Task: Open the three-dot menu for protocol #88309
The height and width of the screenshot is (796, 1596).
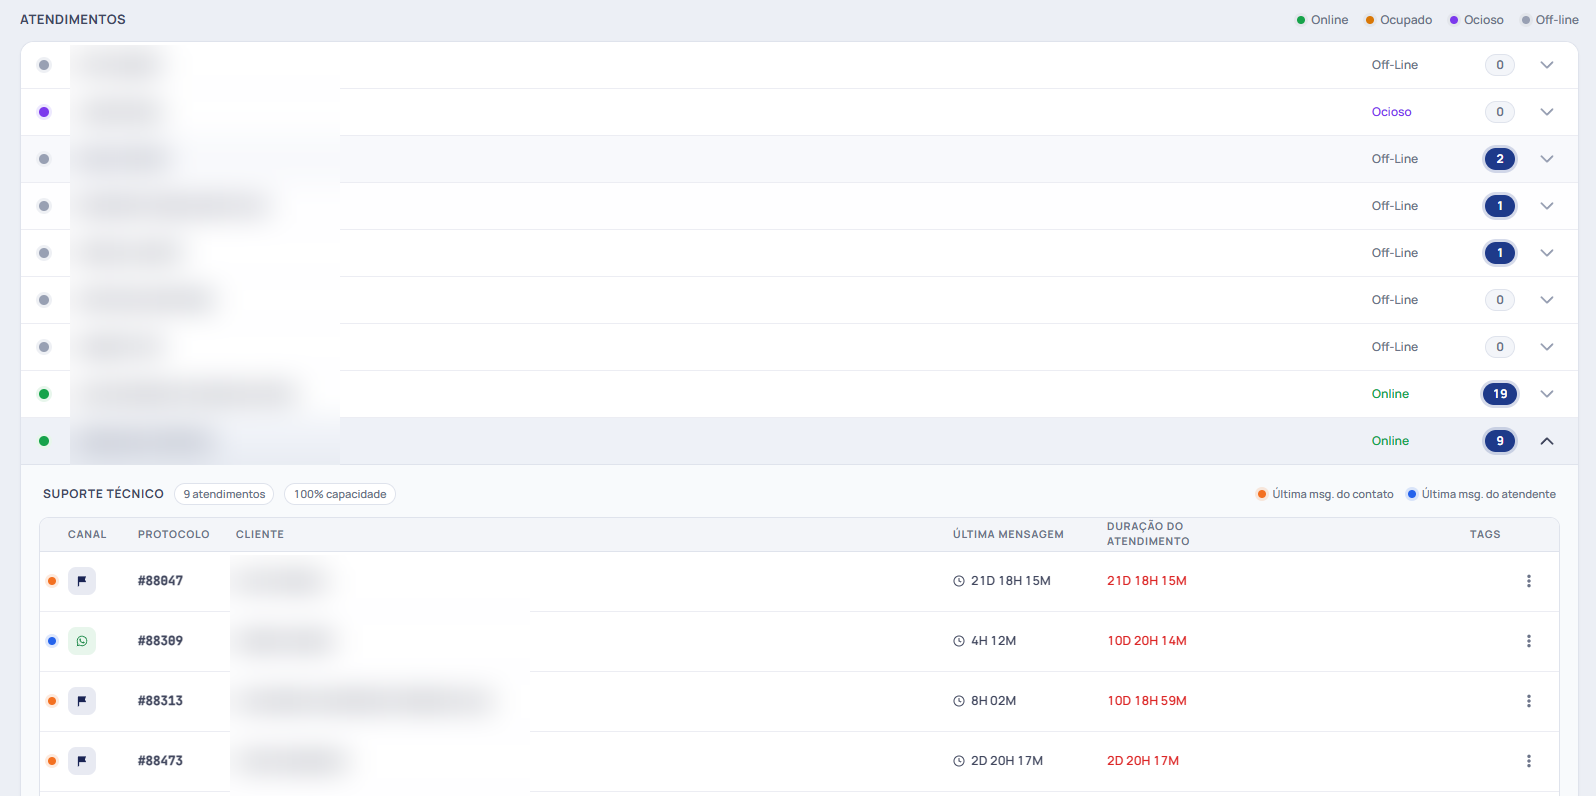Action: (1528, 641)
